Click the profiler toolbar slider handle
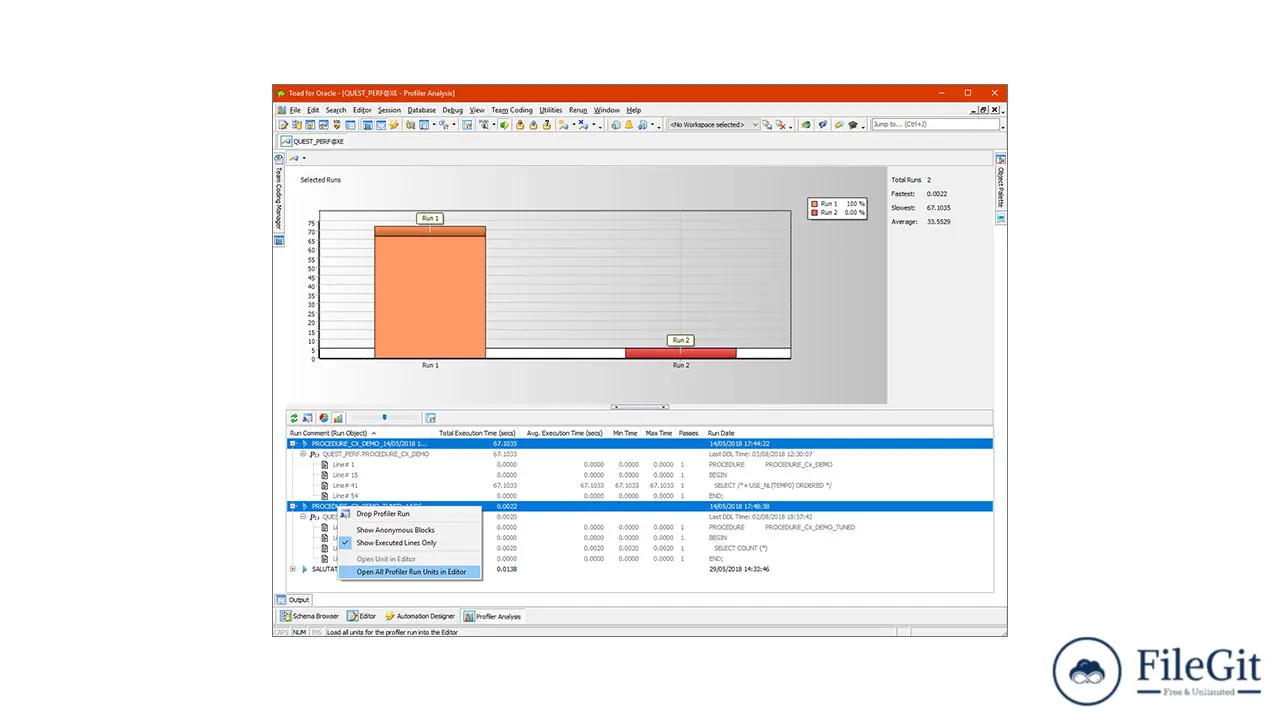Viewport: 1280px width, 720px height. 384,418
